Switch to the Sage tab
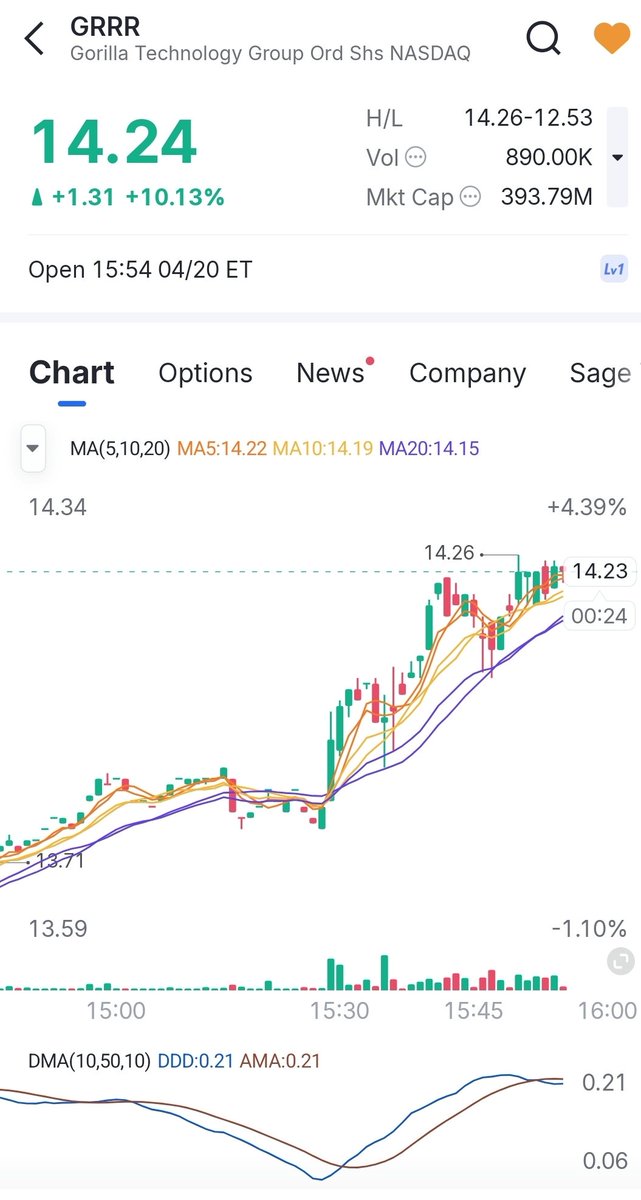 [601, 373]
